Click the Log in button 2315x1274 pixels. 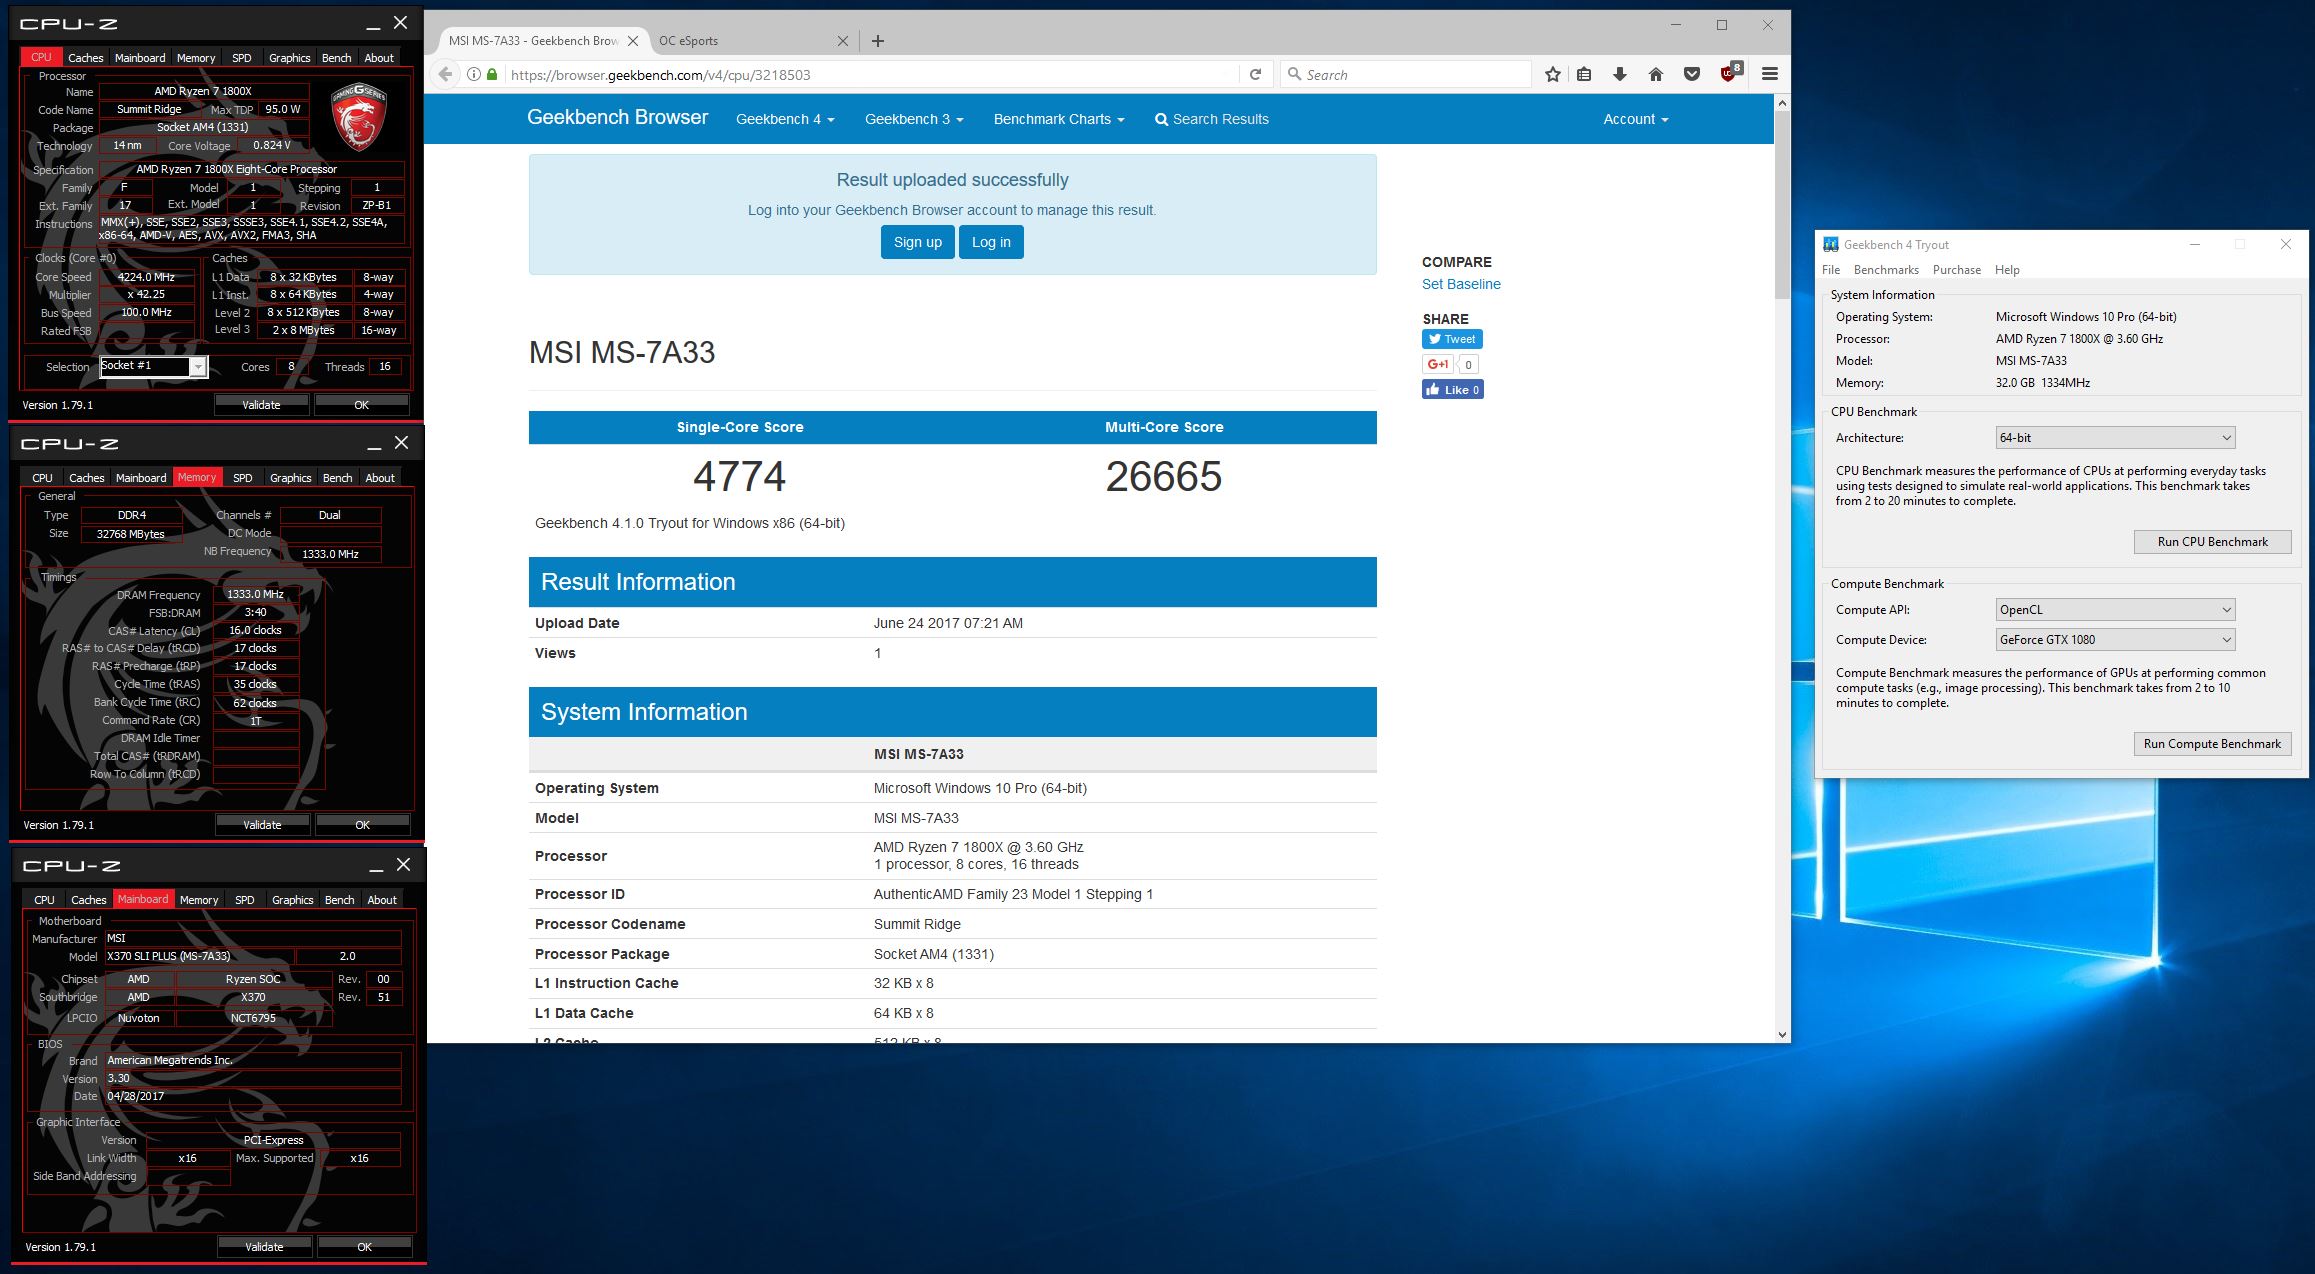click(991, 242)
